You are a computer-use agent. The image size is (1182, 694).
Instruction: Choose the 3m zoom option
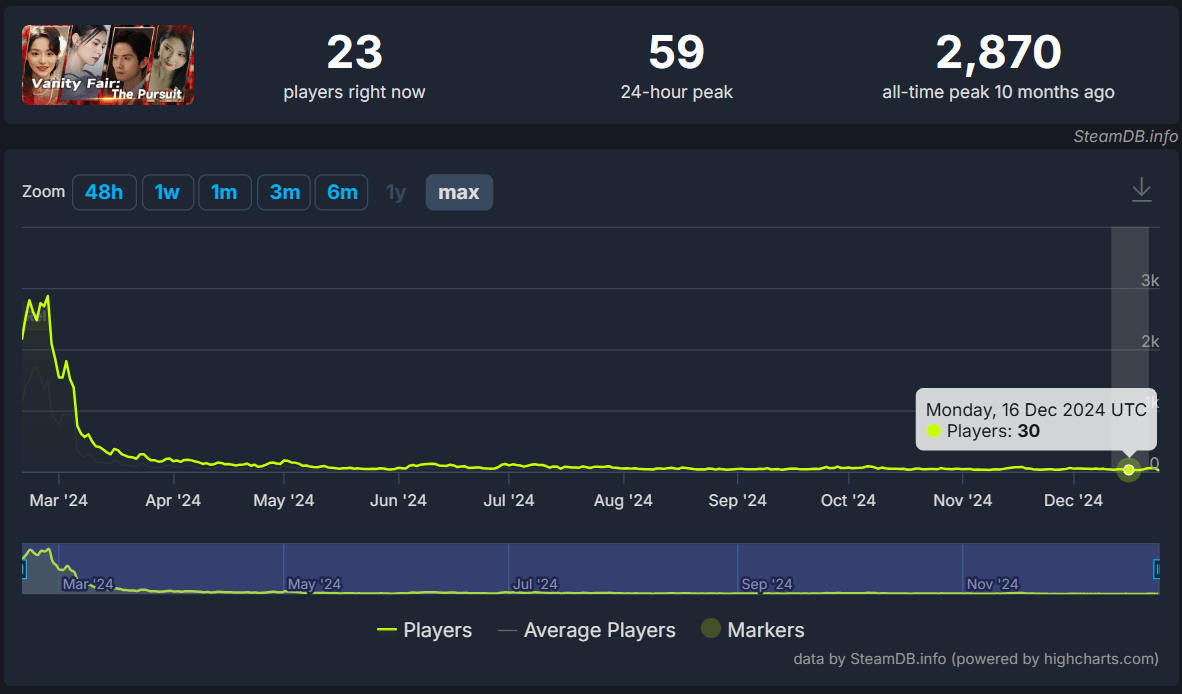tap(284, 192)
